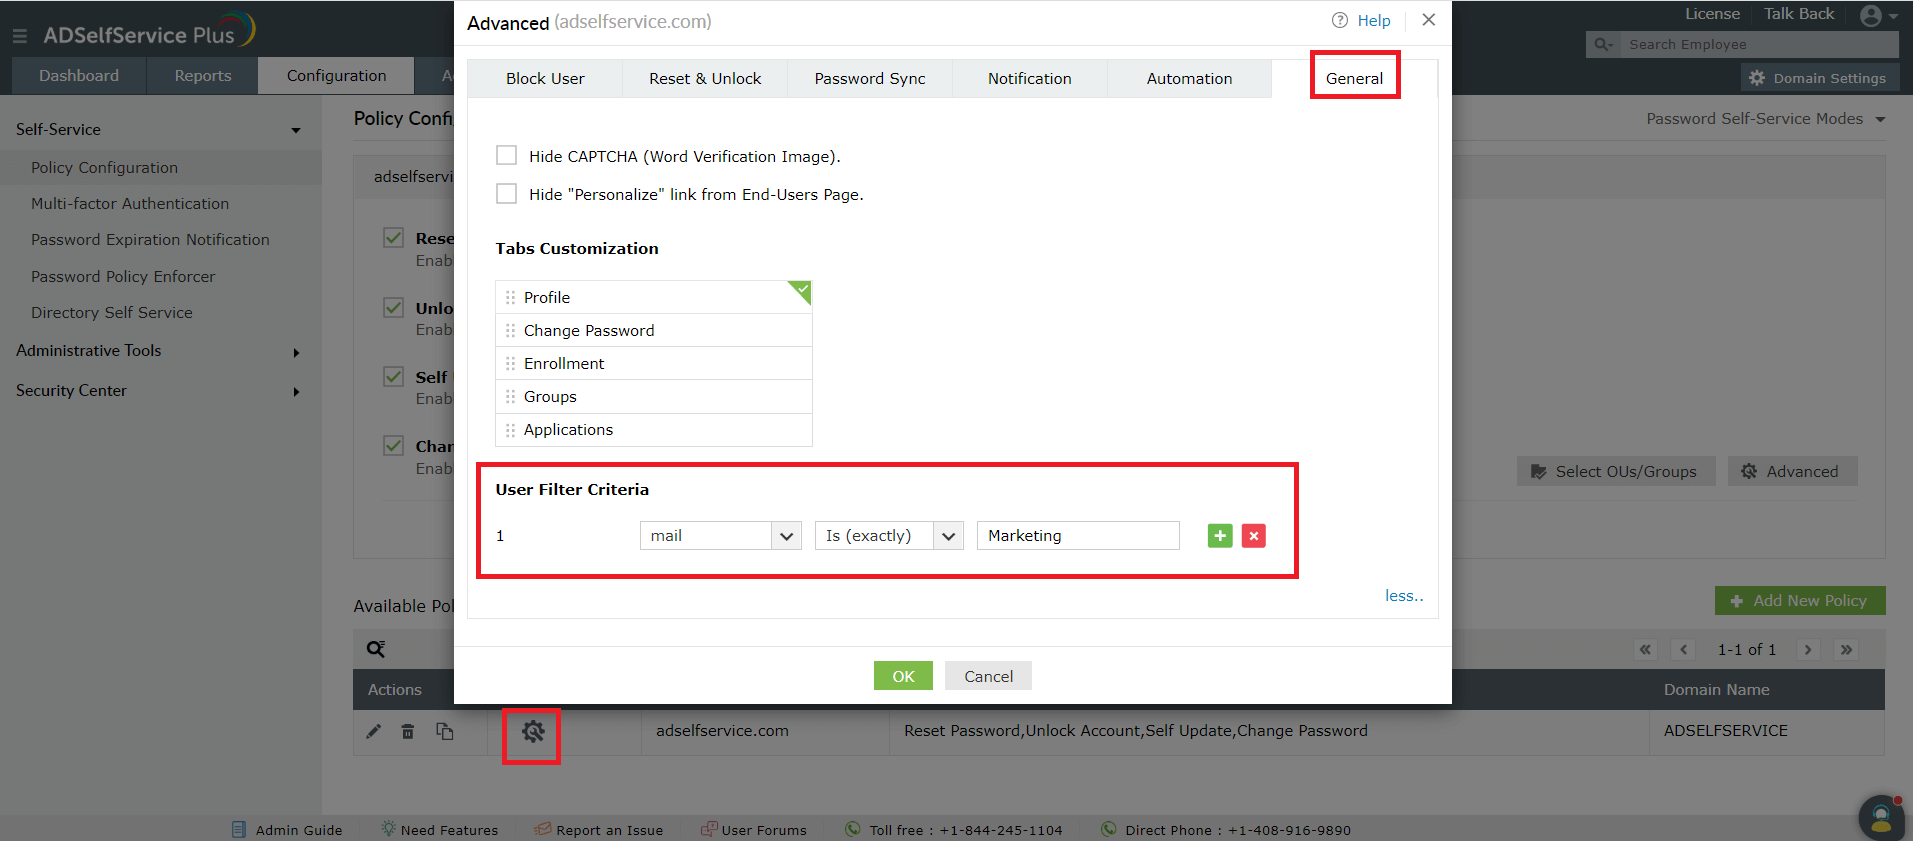Click the Toll free phone icon
This screenshot has width=1913, height=841.
pos(853,829)
